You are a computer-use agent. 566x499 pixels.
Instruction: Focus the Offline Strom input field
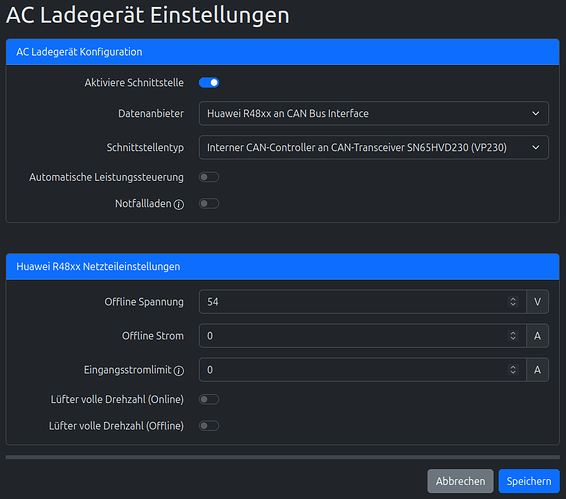362,335
